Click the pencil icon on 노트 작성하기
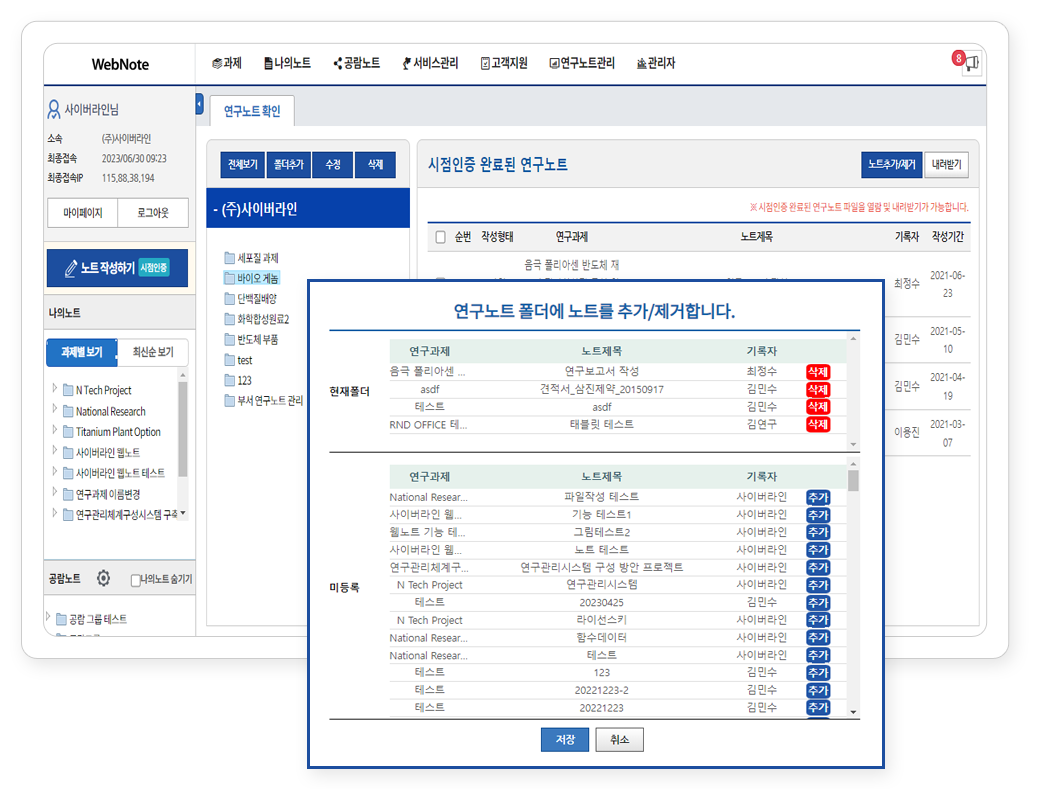The width and height of the screenshot is (1058, 789). click(71, 268)
